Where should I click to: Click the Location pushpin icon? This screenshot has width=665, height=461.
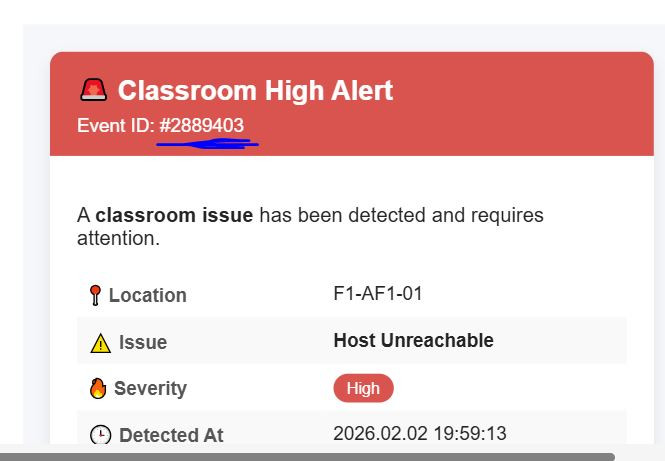[x=95, y=295]
